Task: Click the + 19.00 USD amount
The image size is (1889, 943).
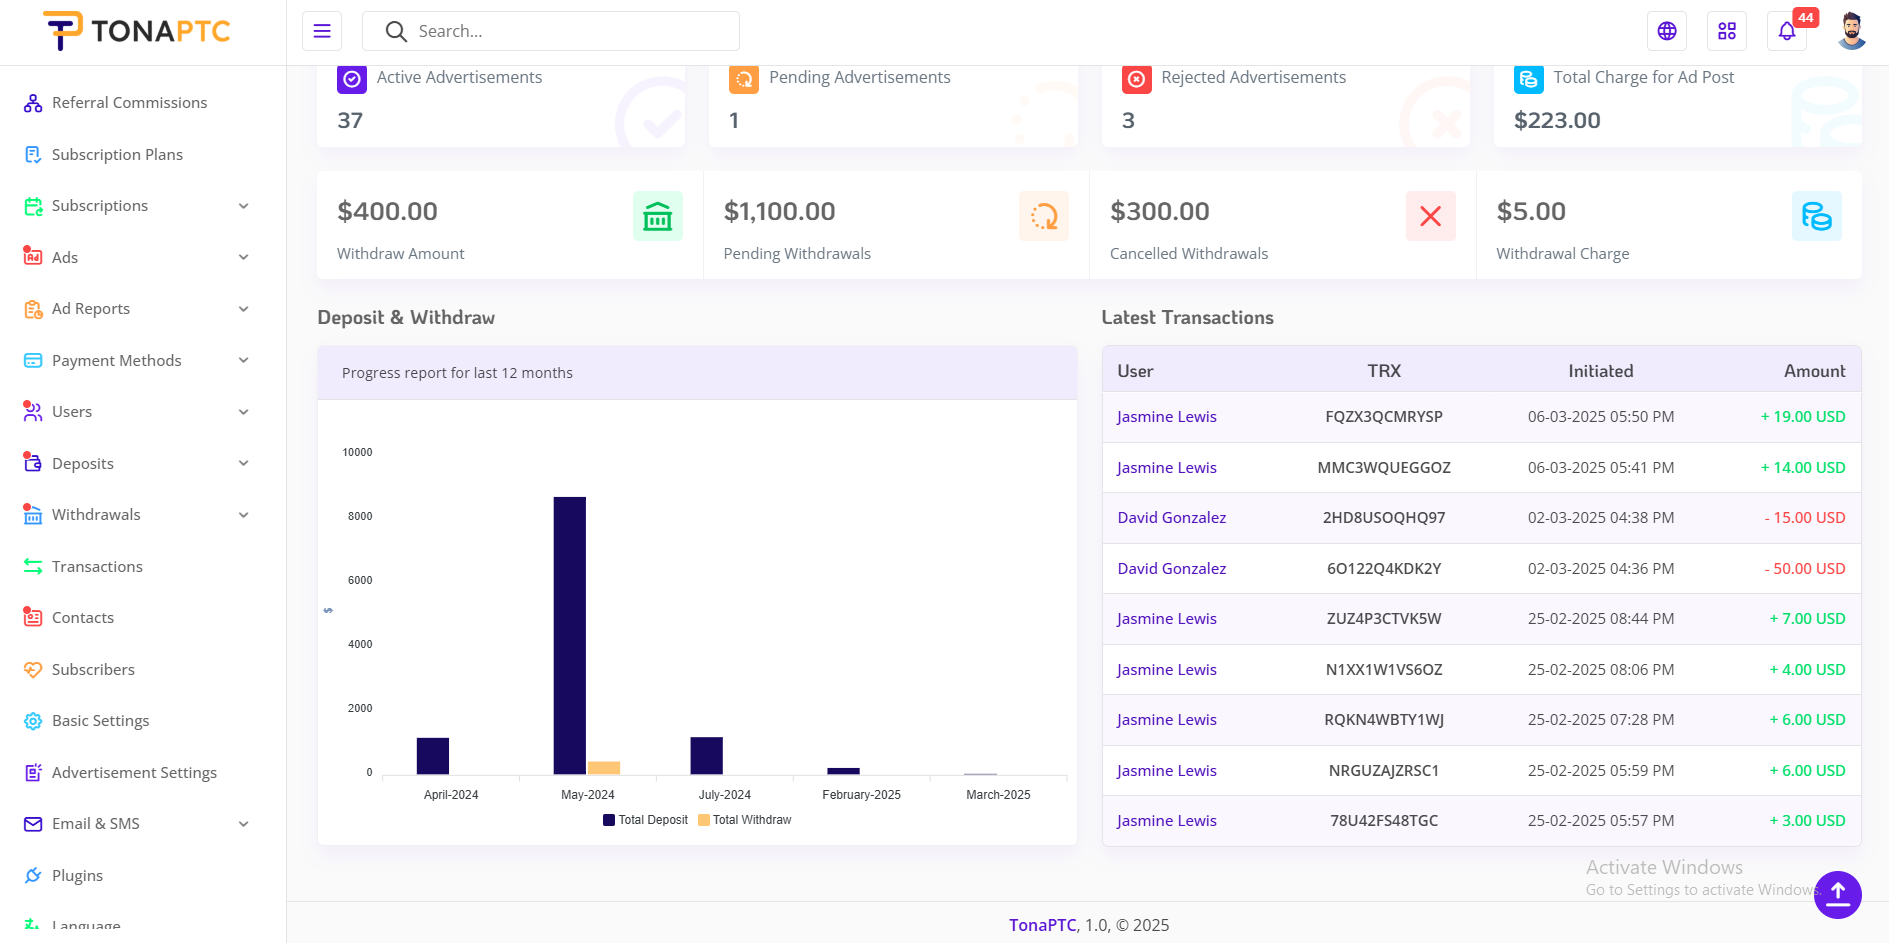Action: tap(1803, 417)
